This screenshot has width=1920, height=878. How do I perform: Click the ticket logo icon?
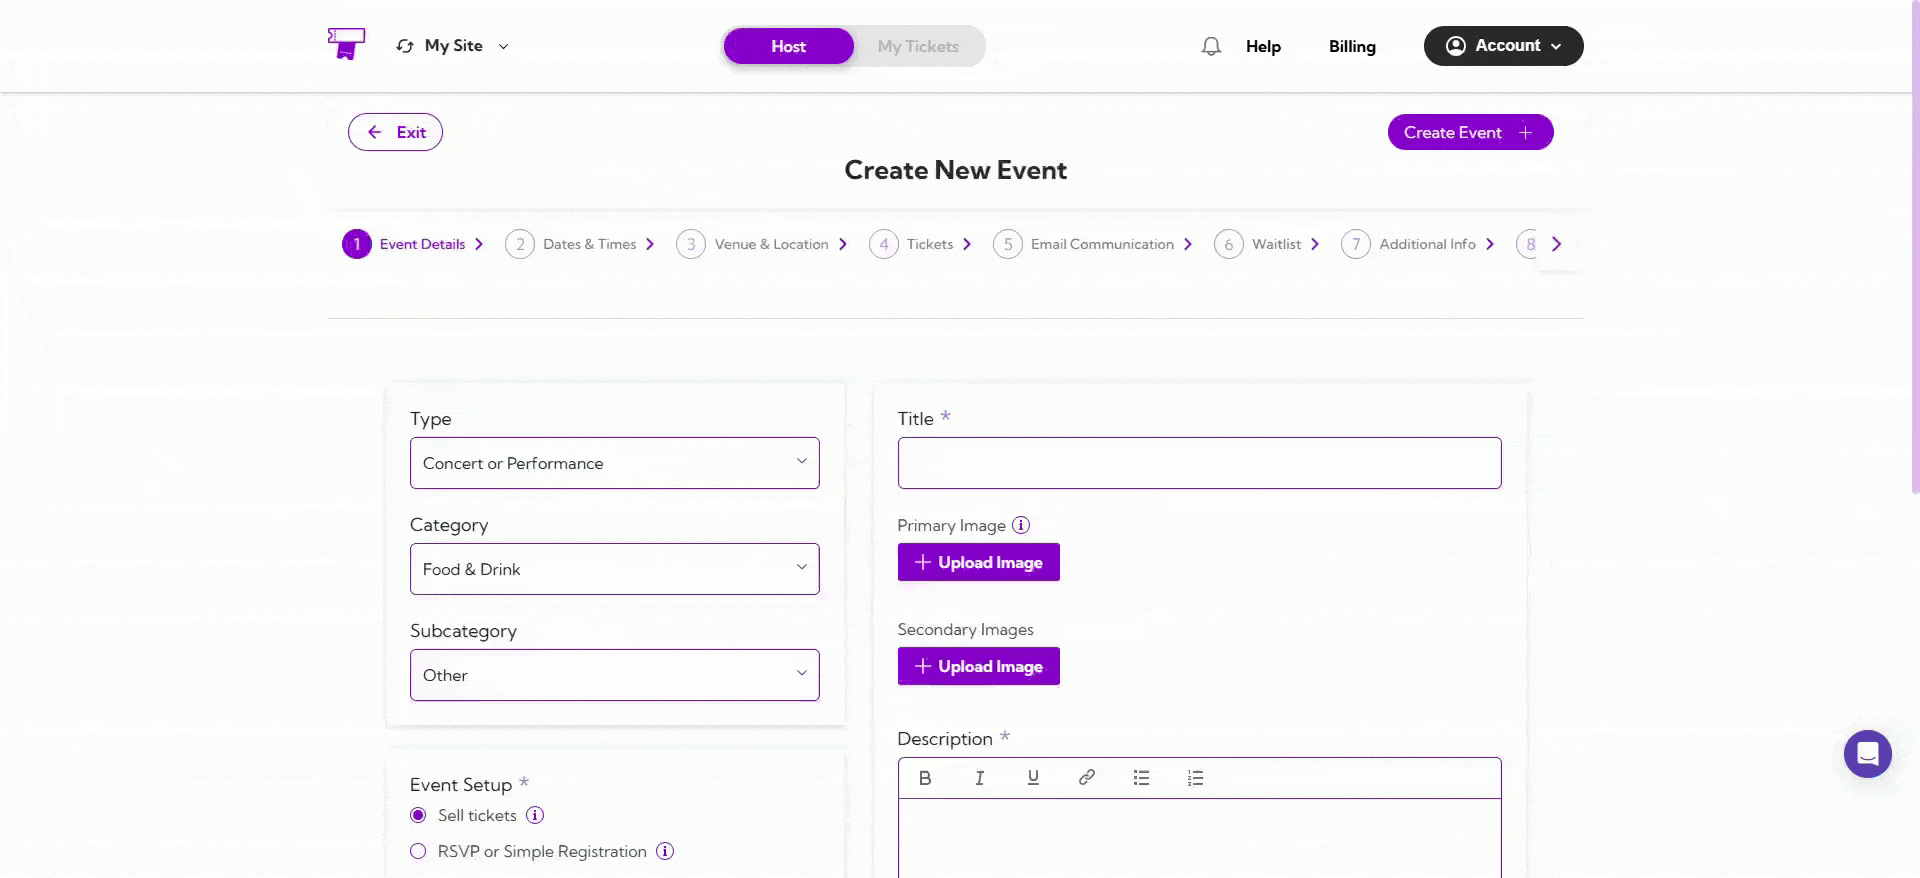346,44
